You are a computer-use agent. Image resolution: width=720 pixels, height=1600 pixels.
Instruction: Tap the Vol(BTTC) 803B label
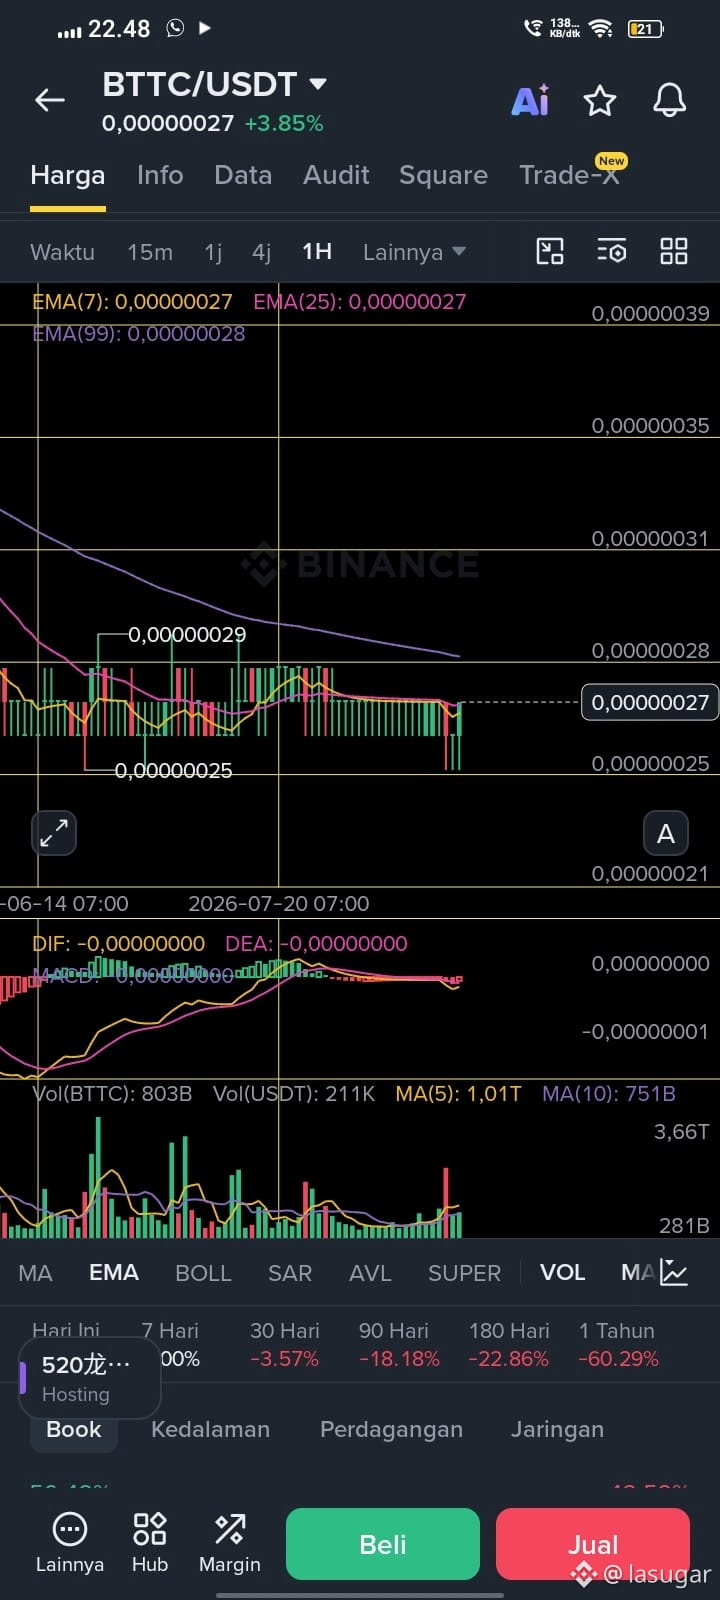click(112, 1093)
